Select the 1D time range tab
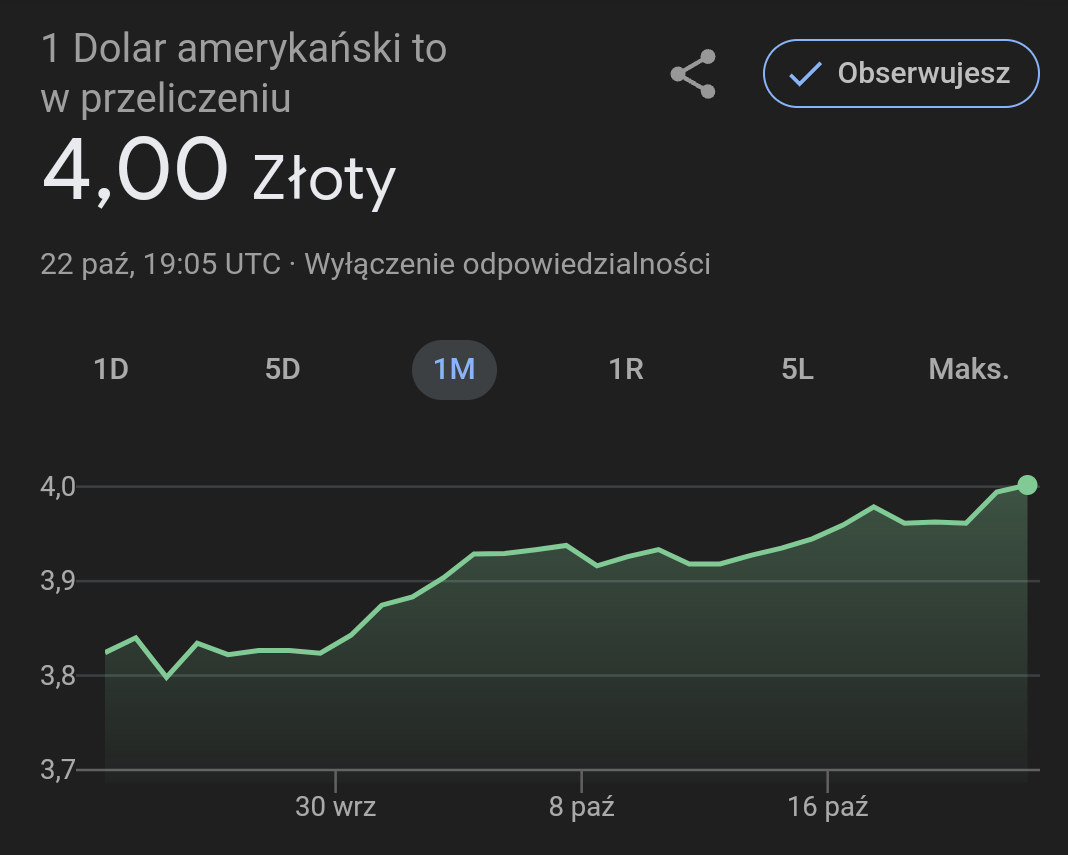Image resolution: width=1068 pixels, height=855 pixels. coord(111,369)
